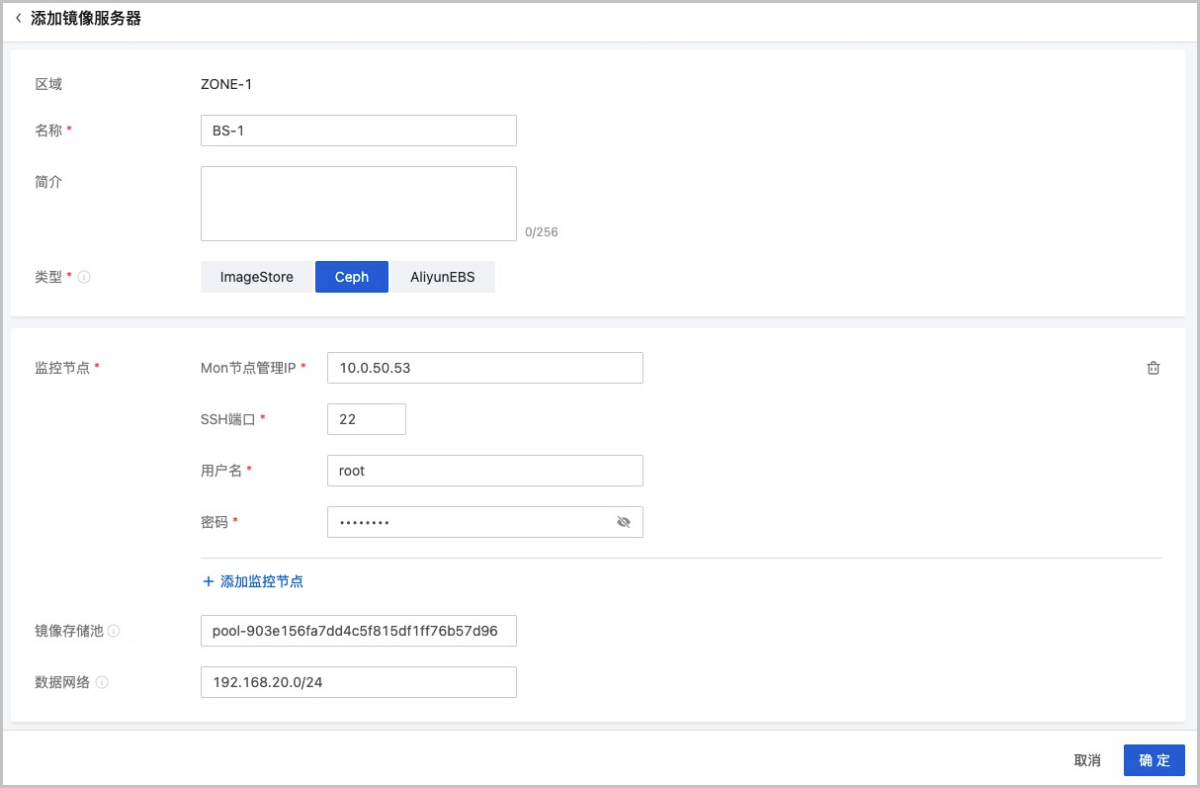Click the 镜像存储池 pool name field
The image size is (1200, 788).
click(358, 631)
